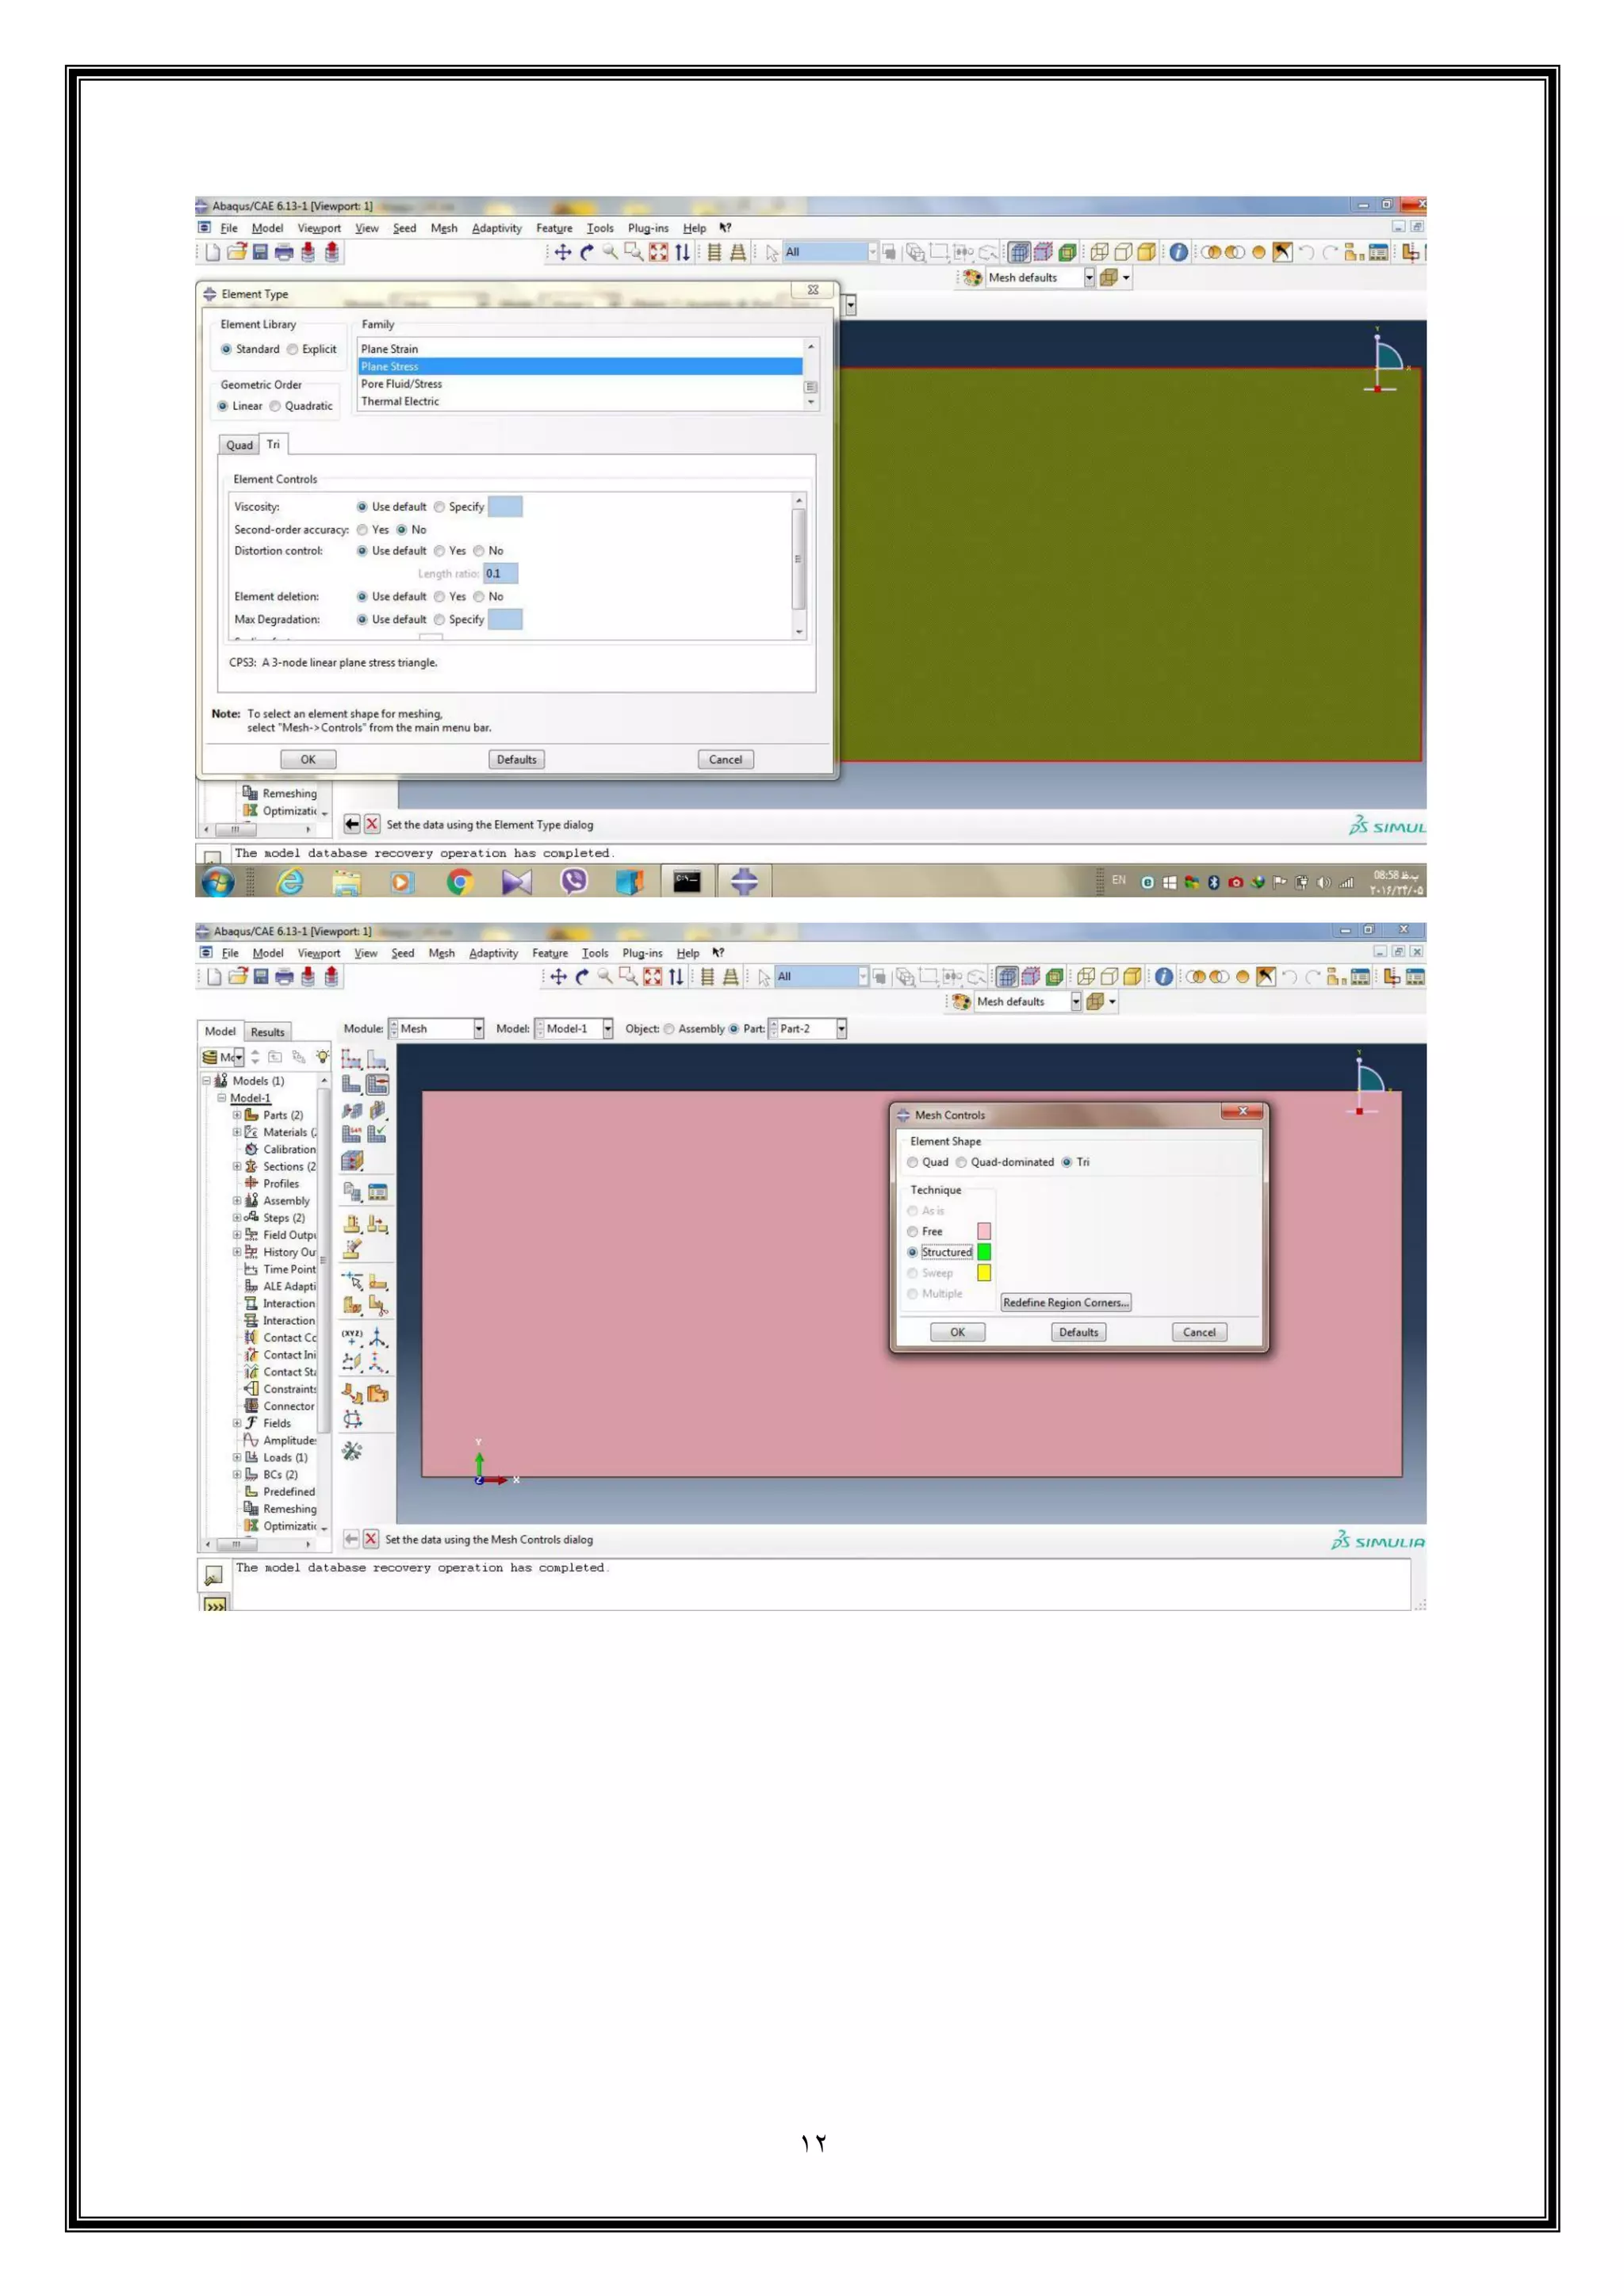Open Google Chrome from the Windows taskbar
Image resolution: width=1624 pixels, height=2296 pixels.
click(460, 882)
